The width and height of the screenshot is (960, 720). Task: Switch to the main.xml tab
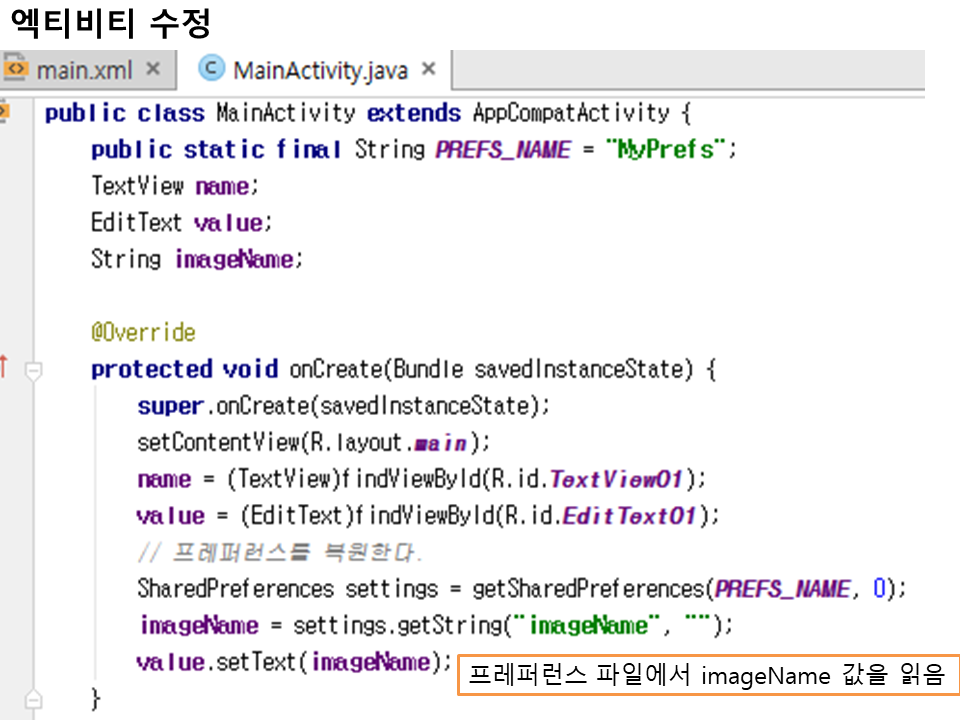(84, 70)
